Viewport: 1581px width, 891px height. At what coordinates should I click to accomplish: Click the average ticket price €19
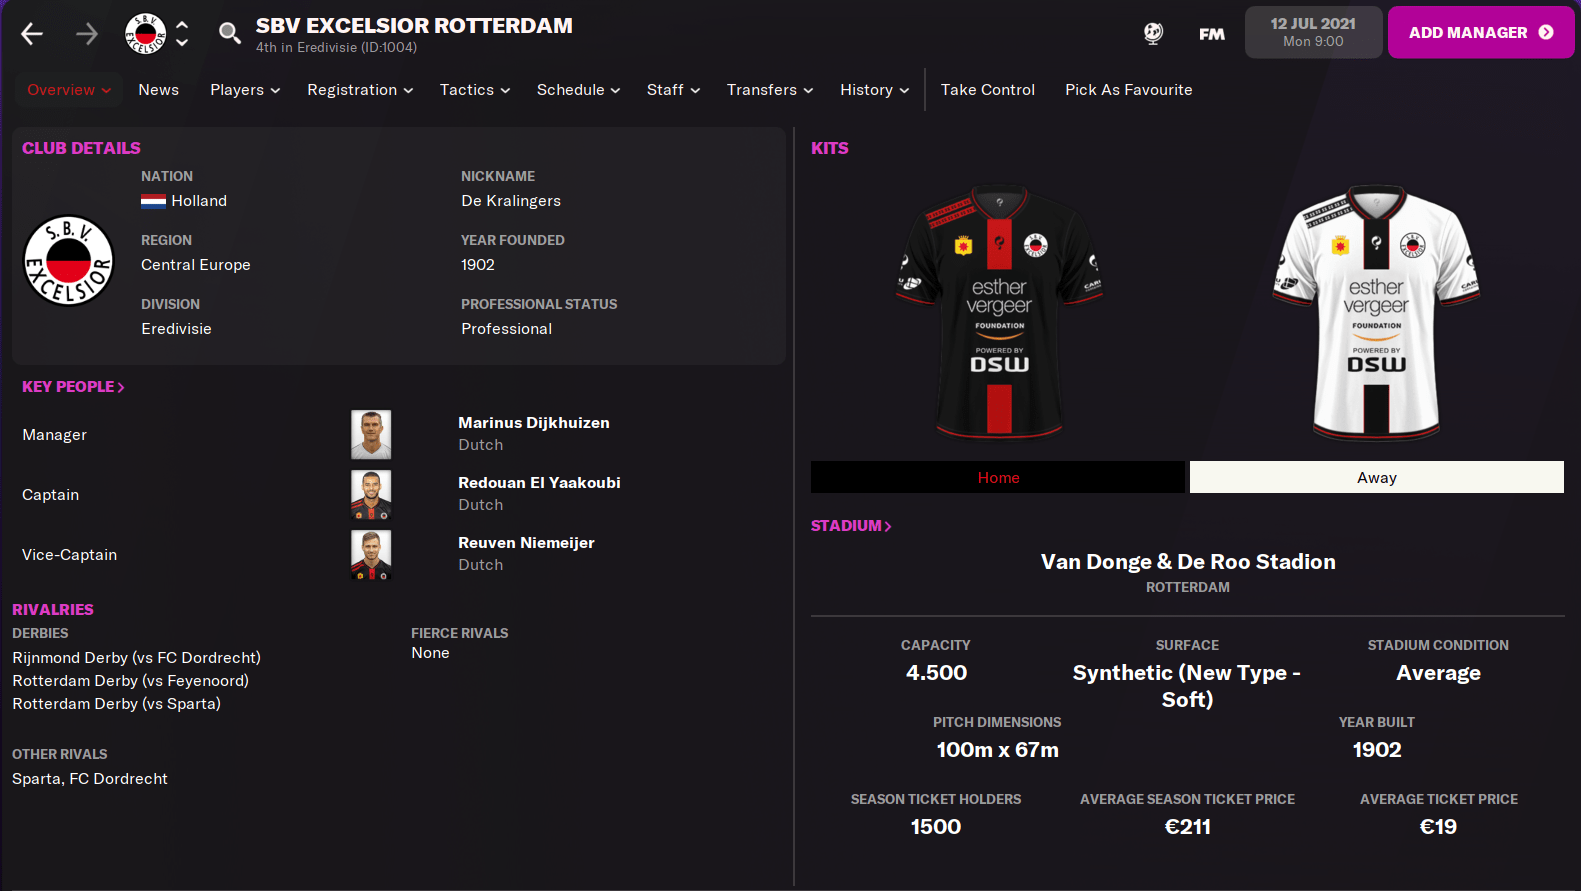[x=1438, y=827]
